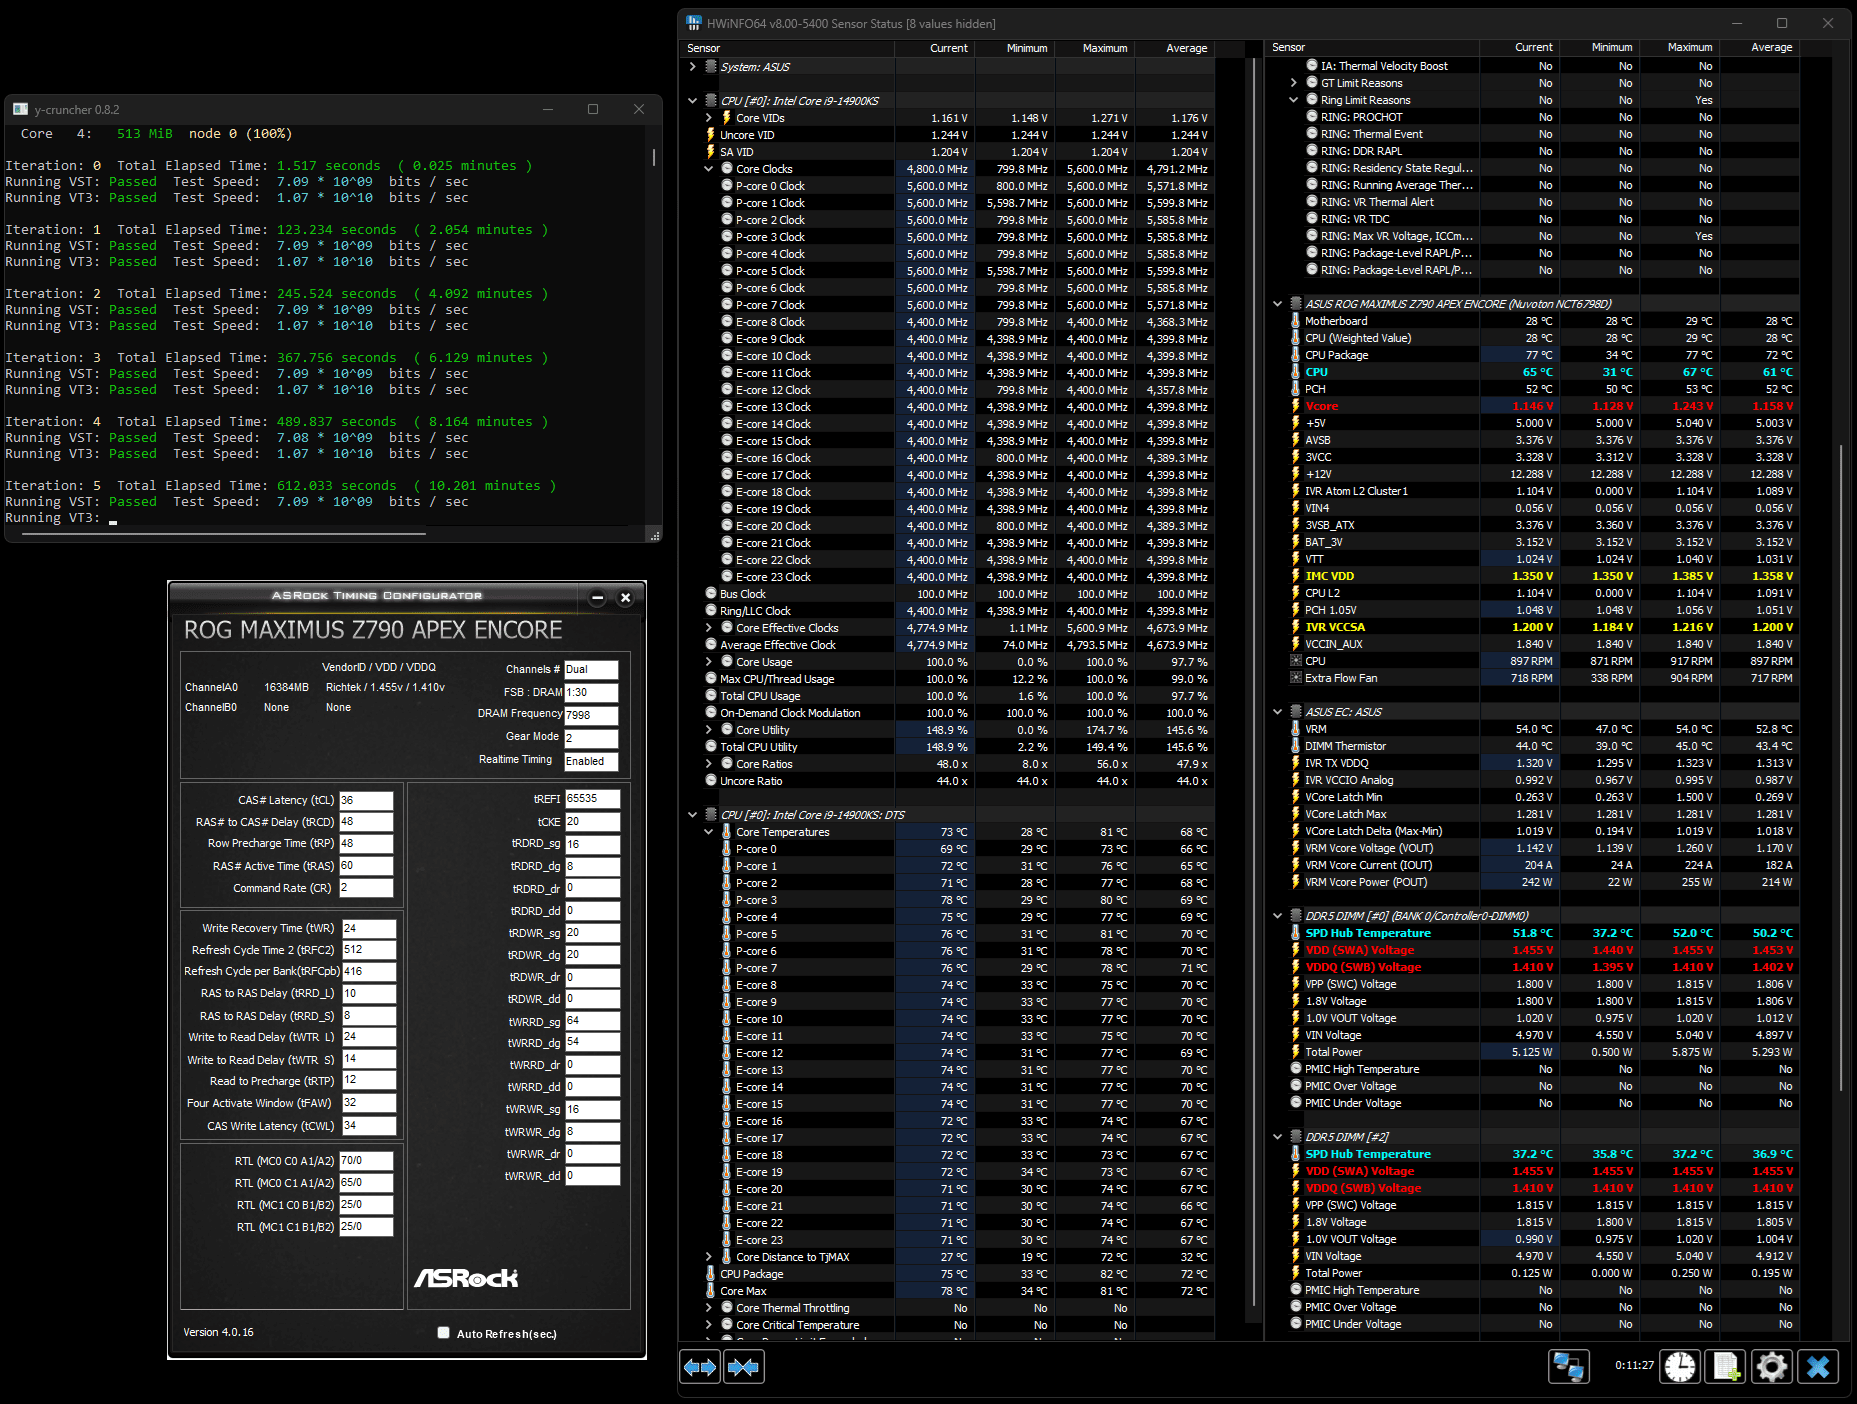Collapse the ASUS EC: ASUS group

click(x=1277, y=712)
